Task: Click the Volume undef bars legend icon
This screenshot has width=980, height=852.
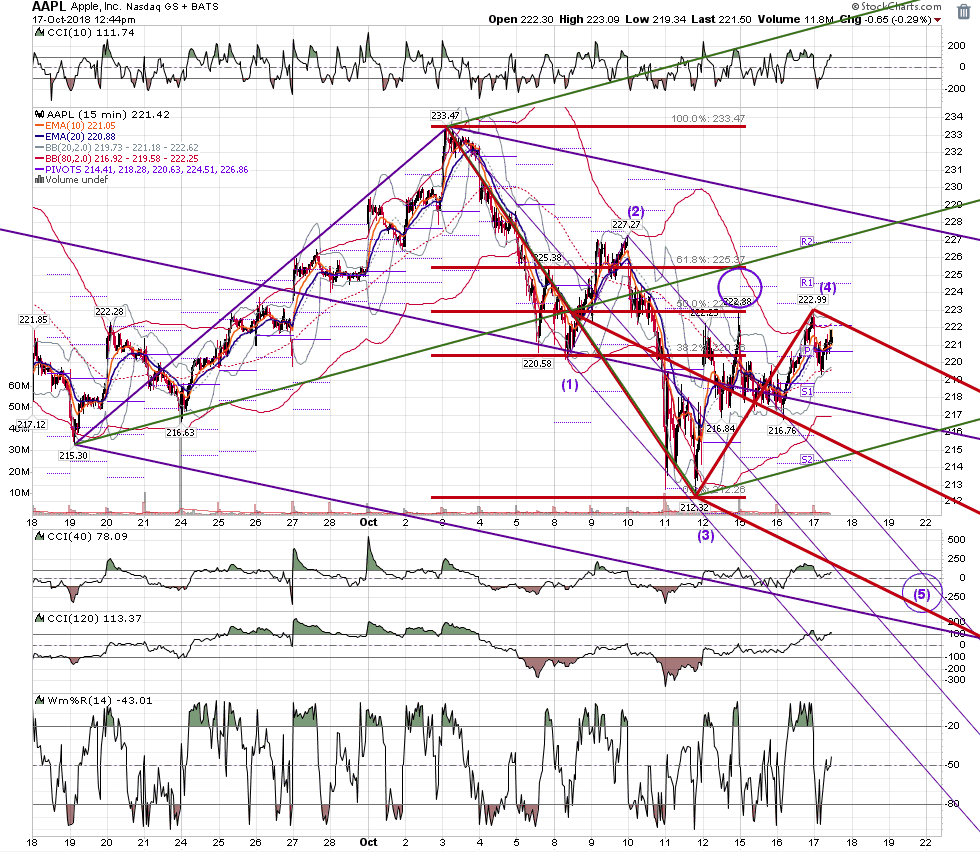Action: 39,180
